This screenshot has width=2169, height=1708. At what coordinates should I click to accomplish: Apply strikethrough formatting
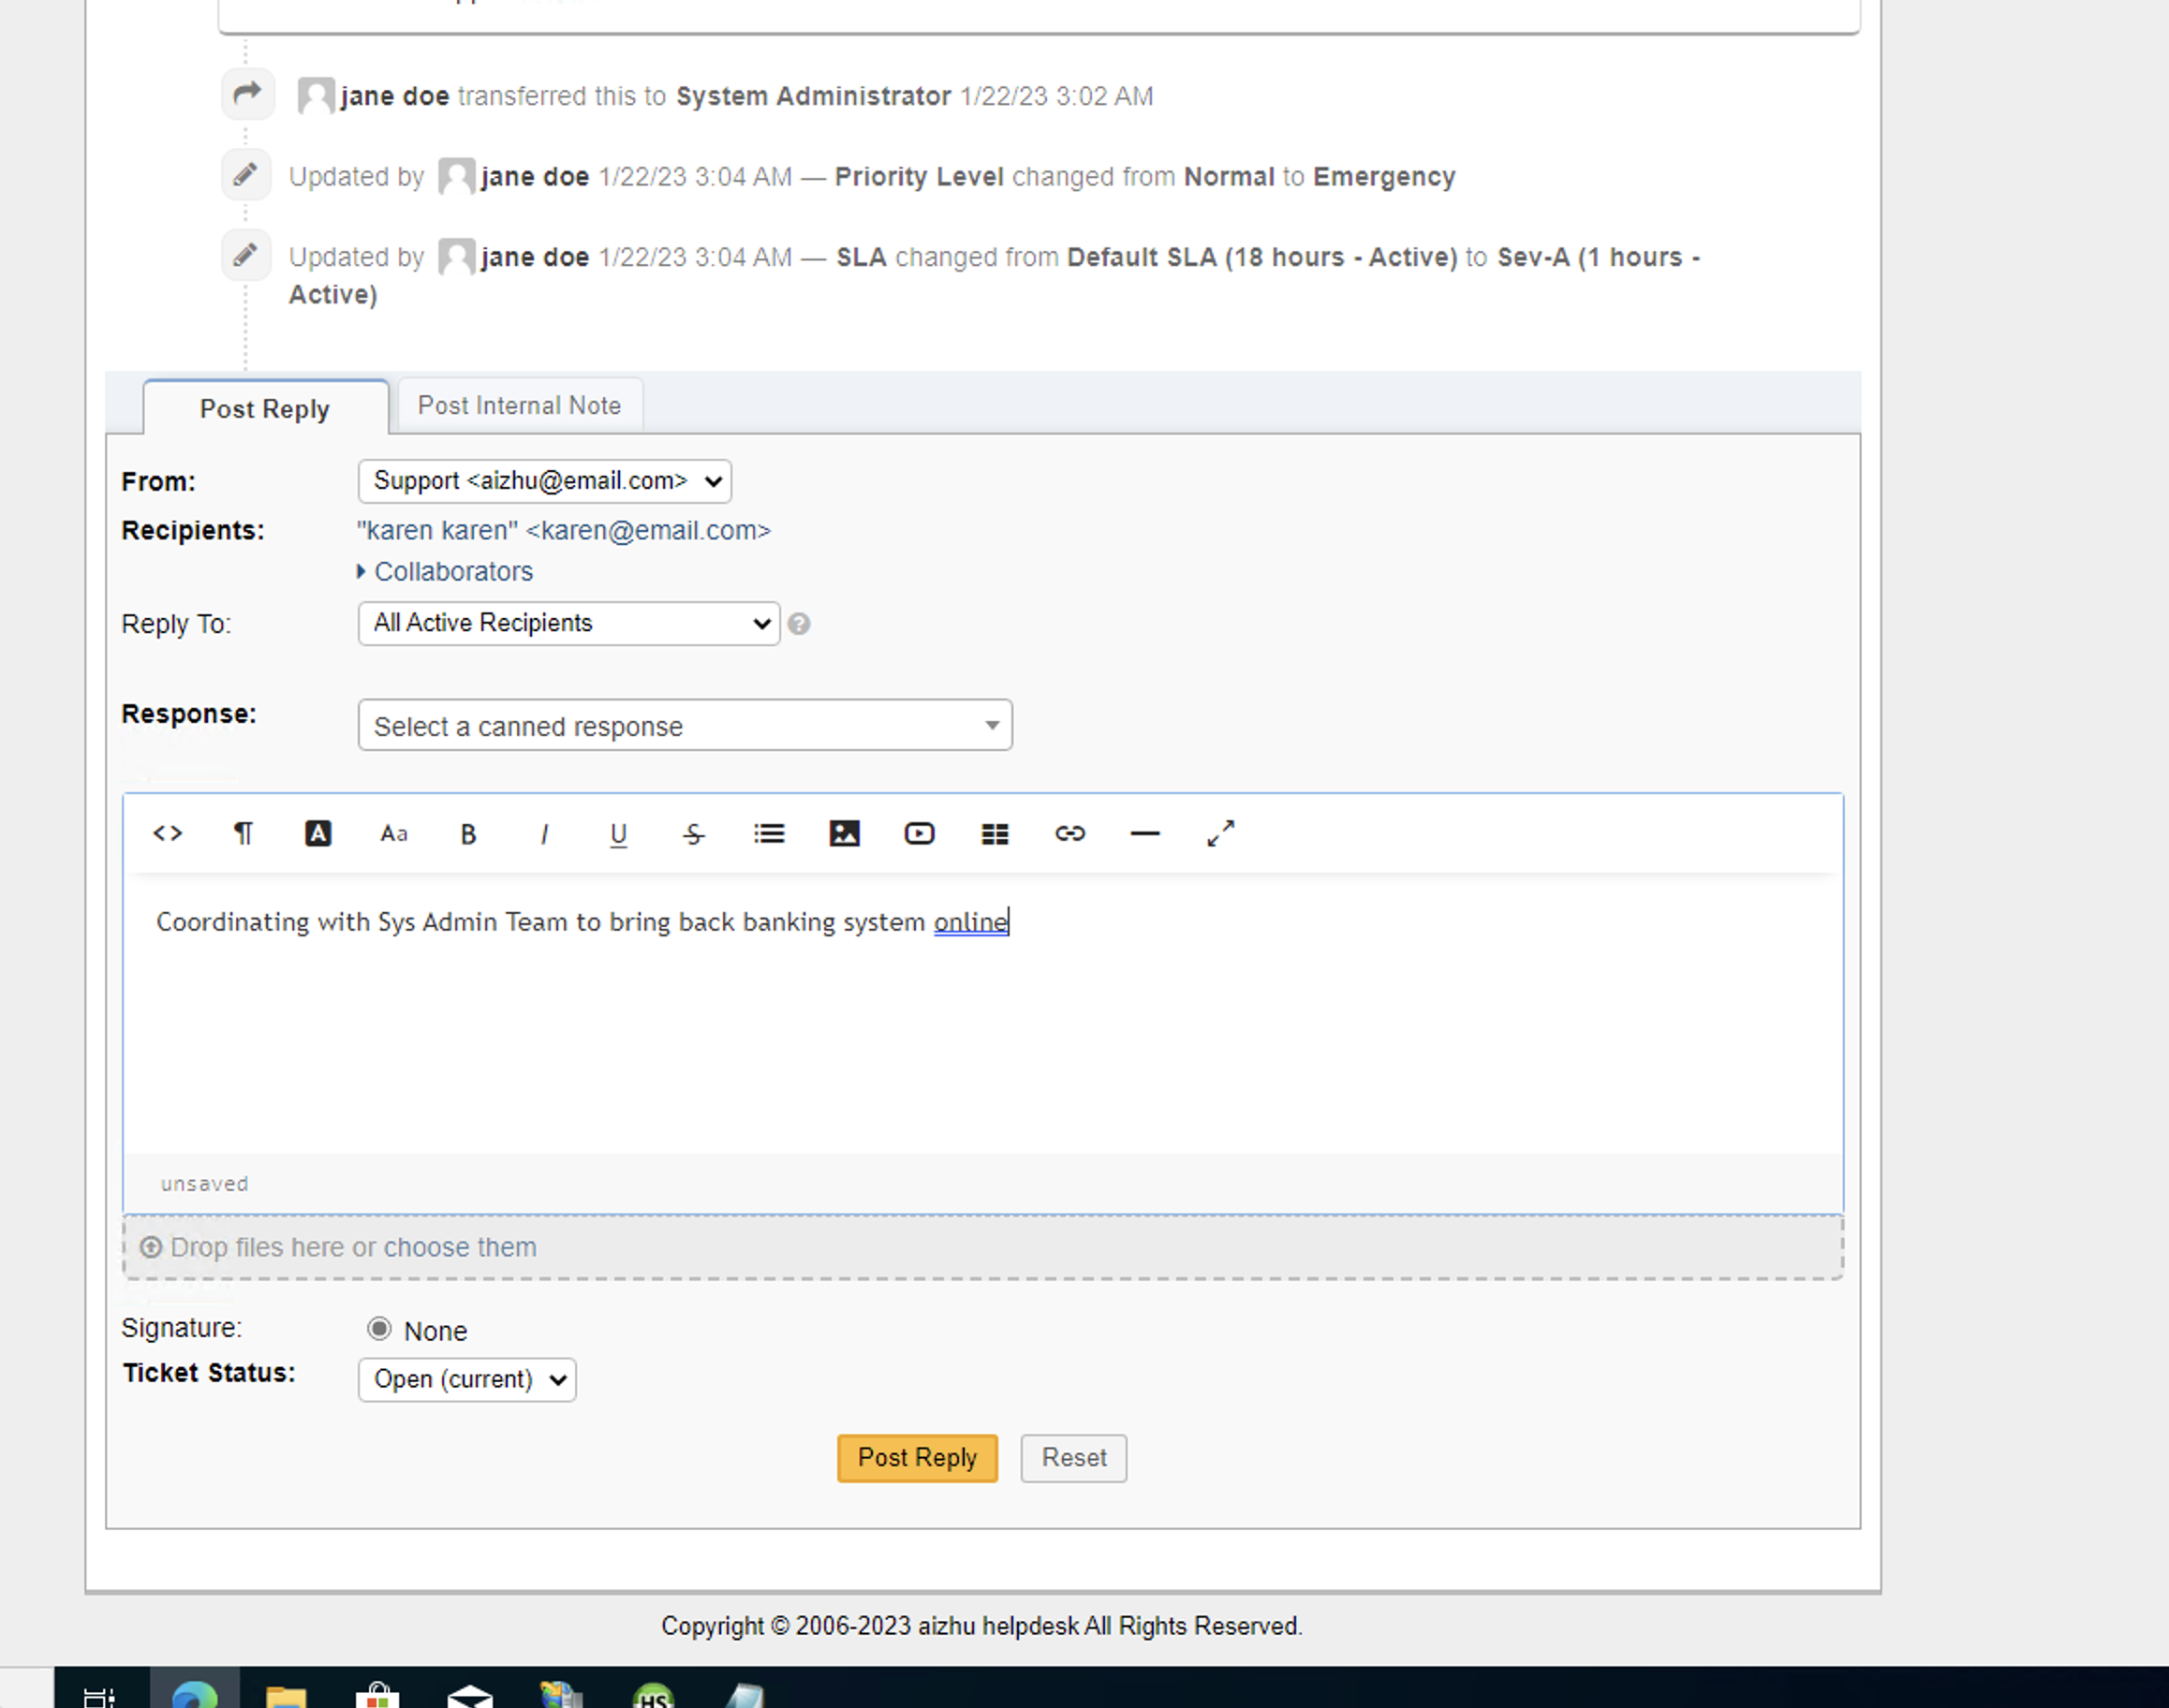point(694,833)
